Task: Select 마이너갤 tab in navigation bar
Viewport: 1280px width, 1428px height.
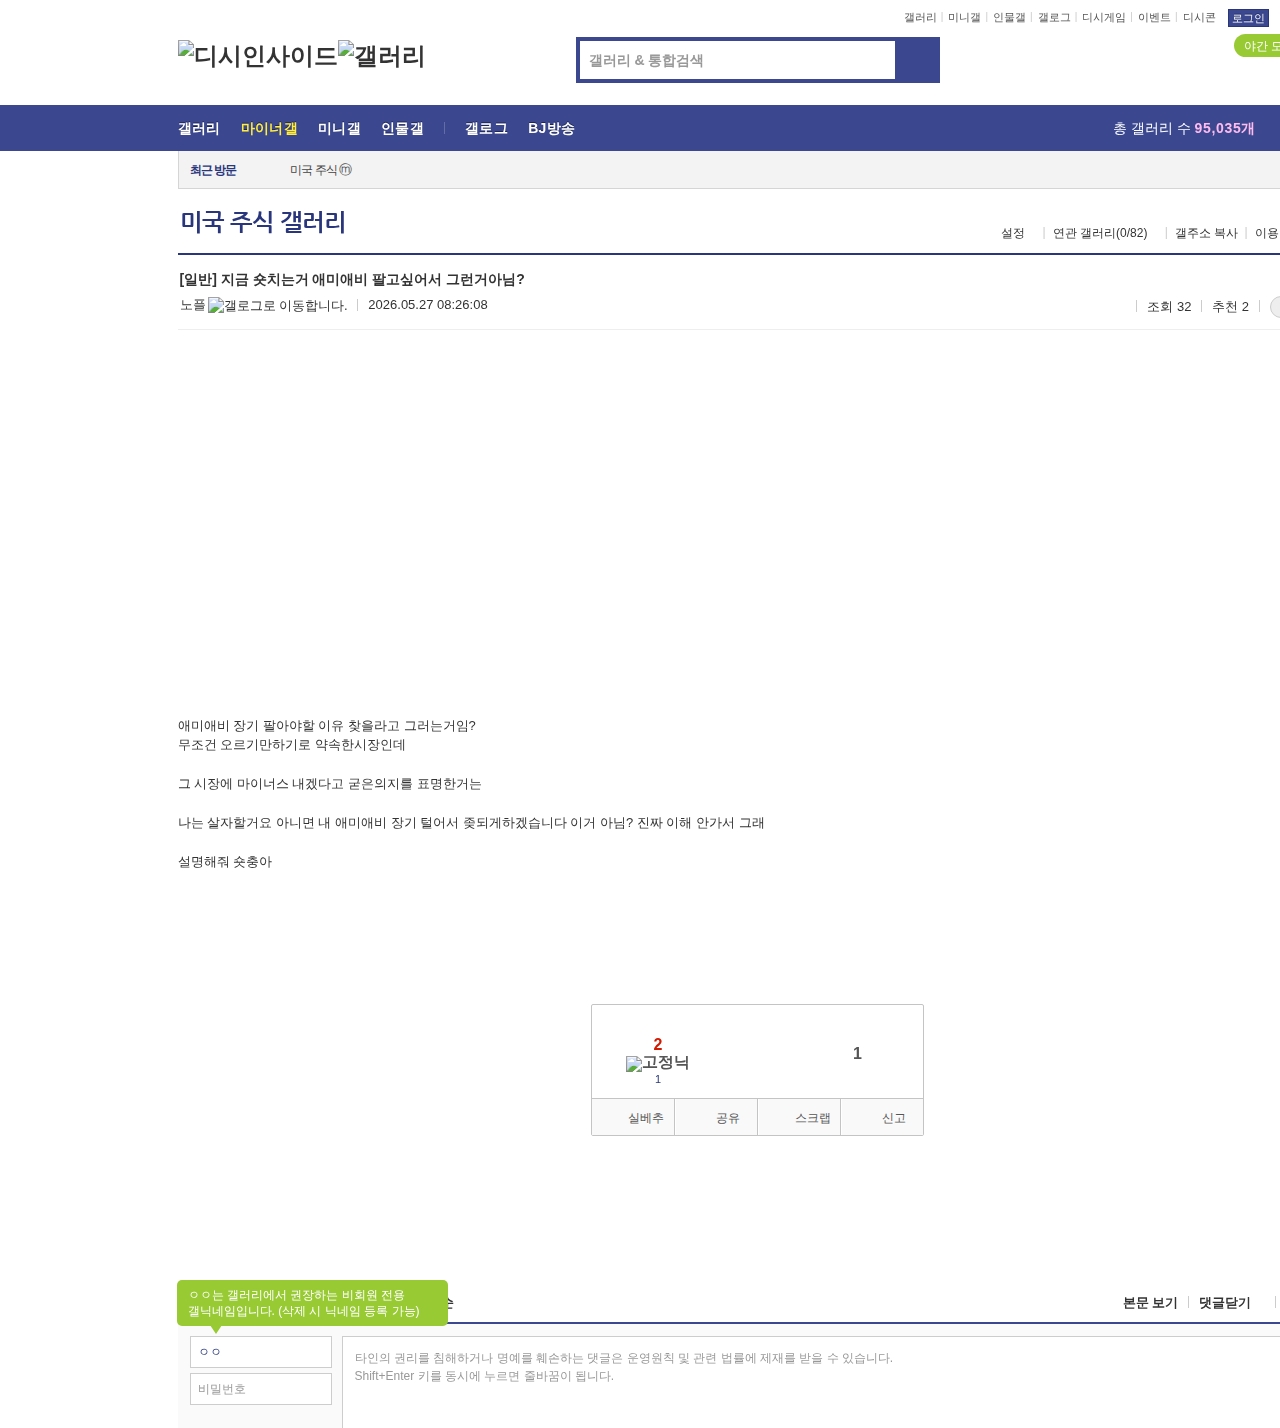Action: pos(269,129)
